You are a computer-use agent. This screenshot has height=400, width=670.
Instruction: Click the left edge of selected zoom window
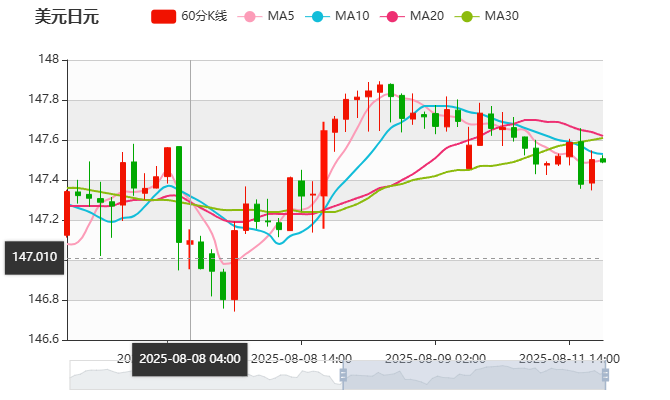point(341,375)
